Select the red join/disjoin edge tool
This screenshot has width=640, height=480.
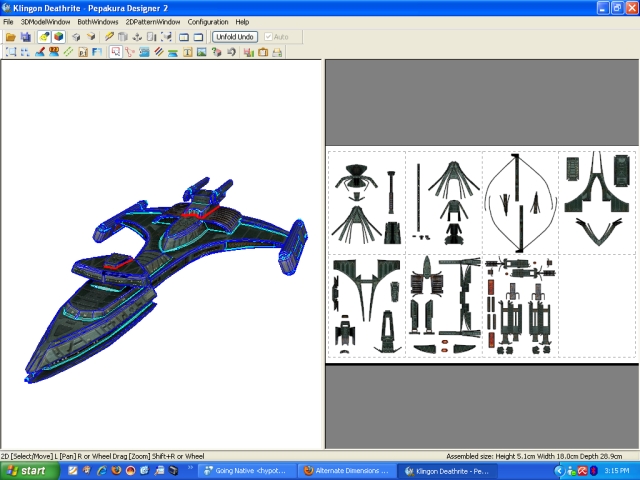point(130,52)
